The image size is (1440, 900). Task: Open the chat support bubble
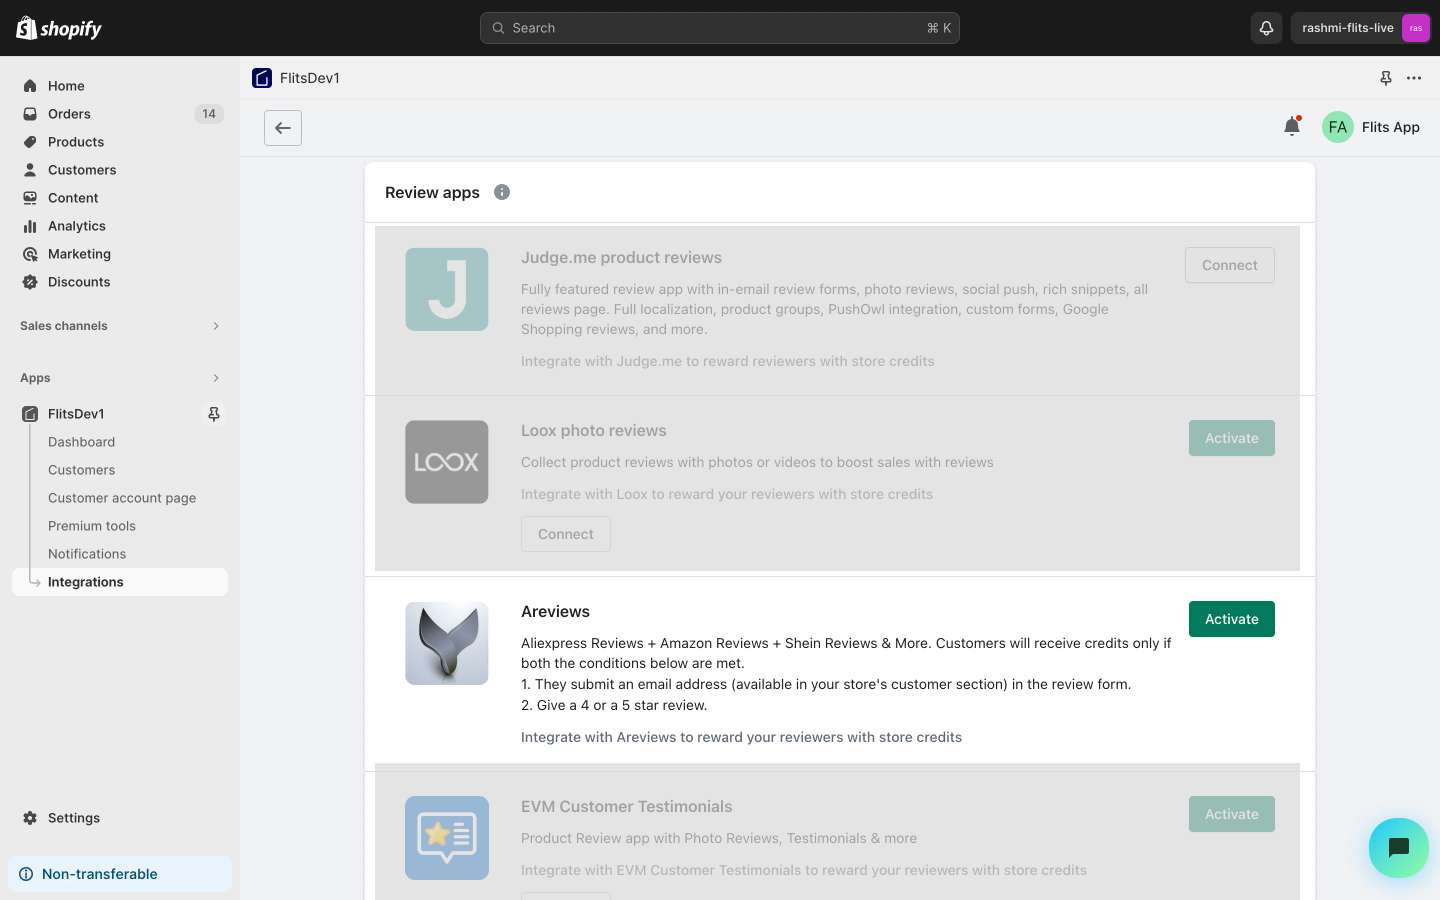tap(1399, 848)
